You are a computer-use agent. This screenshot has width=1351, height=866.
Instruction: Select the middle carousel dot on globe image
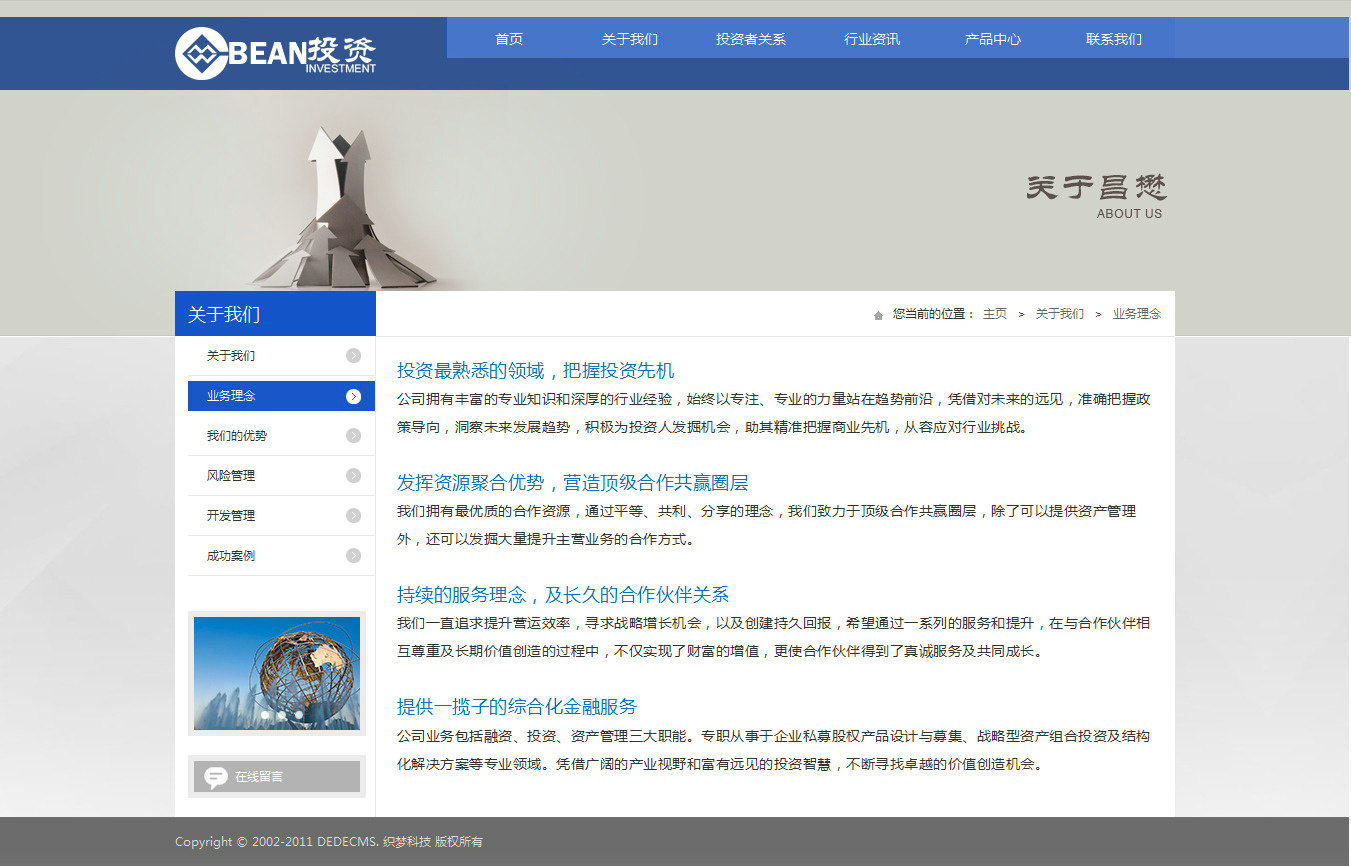coord(282,715)
